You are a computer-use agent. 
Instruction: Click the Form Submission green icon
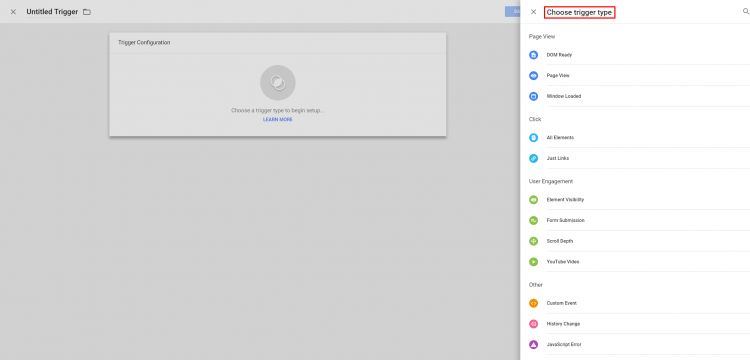tap(533, 220)
